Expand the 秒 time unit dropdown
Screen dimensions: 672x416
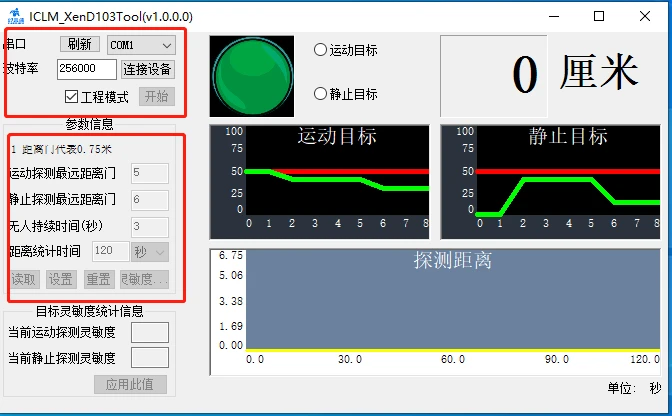tap(150, 252)
